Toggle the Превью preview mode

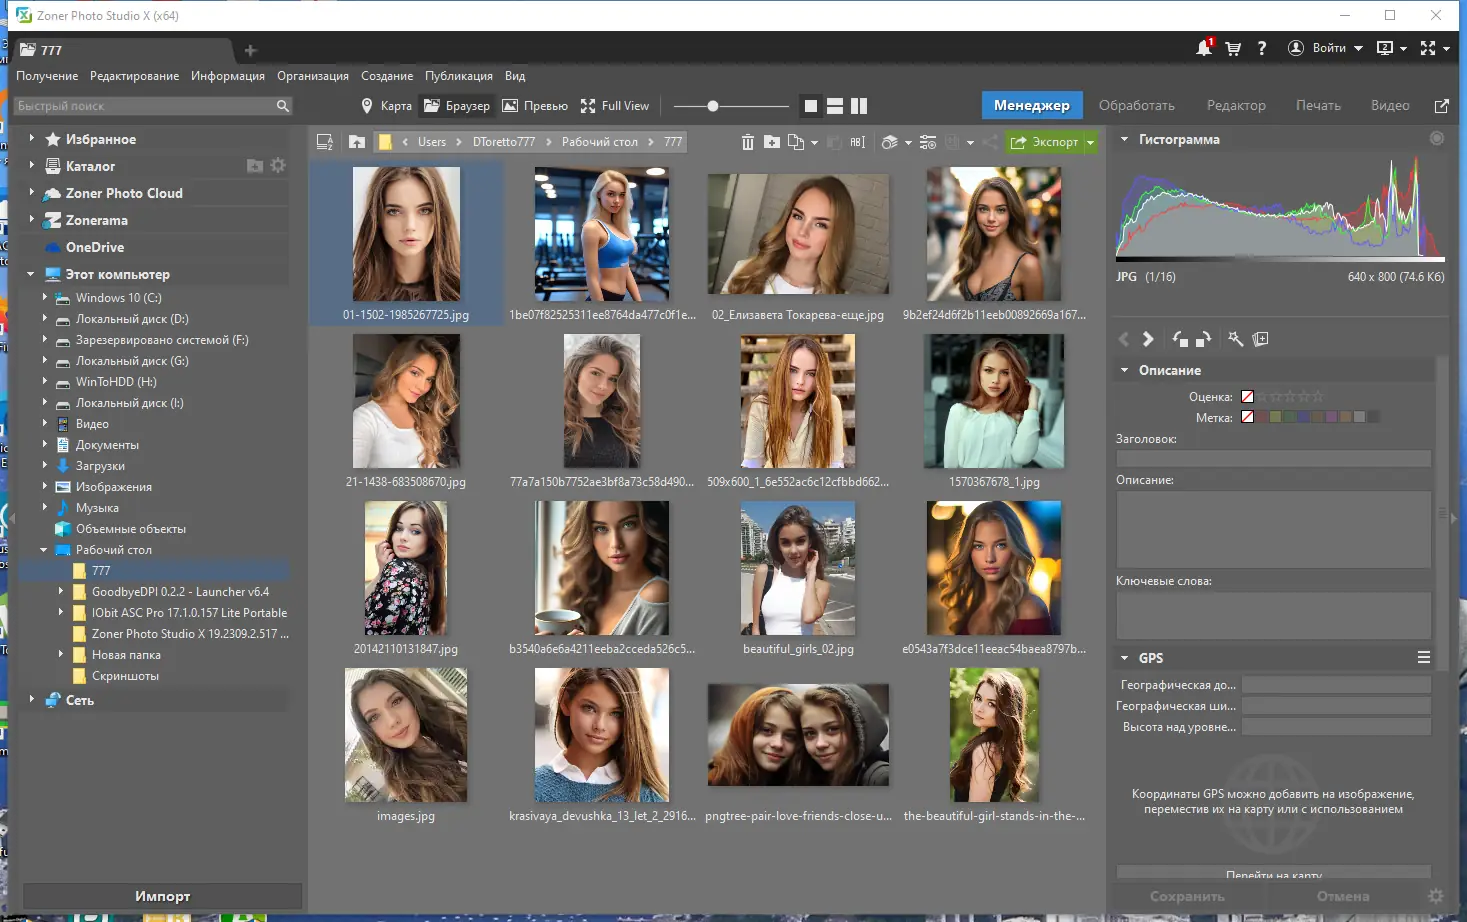(x=535, y=106)
